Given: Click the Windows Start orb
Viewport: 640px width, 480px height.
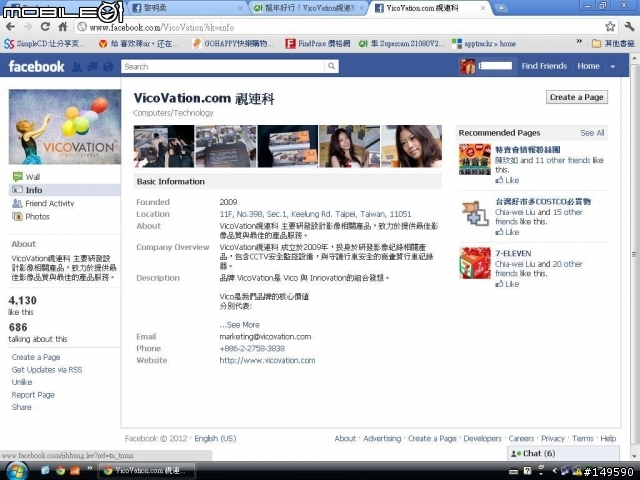Looking at the screenshot, I should coord(16,471).
